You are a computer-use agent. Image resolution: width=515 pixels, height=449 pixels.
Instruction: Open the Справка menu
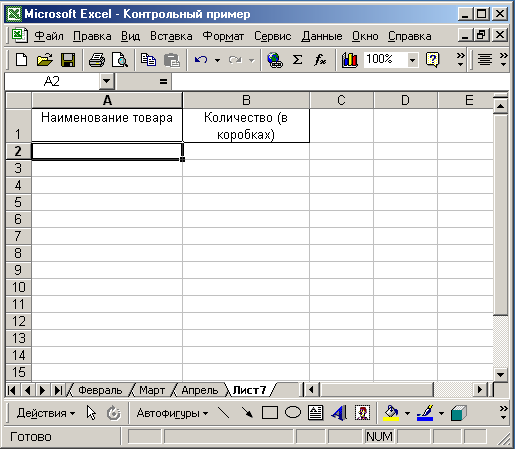(409, 36)
